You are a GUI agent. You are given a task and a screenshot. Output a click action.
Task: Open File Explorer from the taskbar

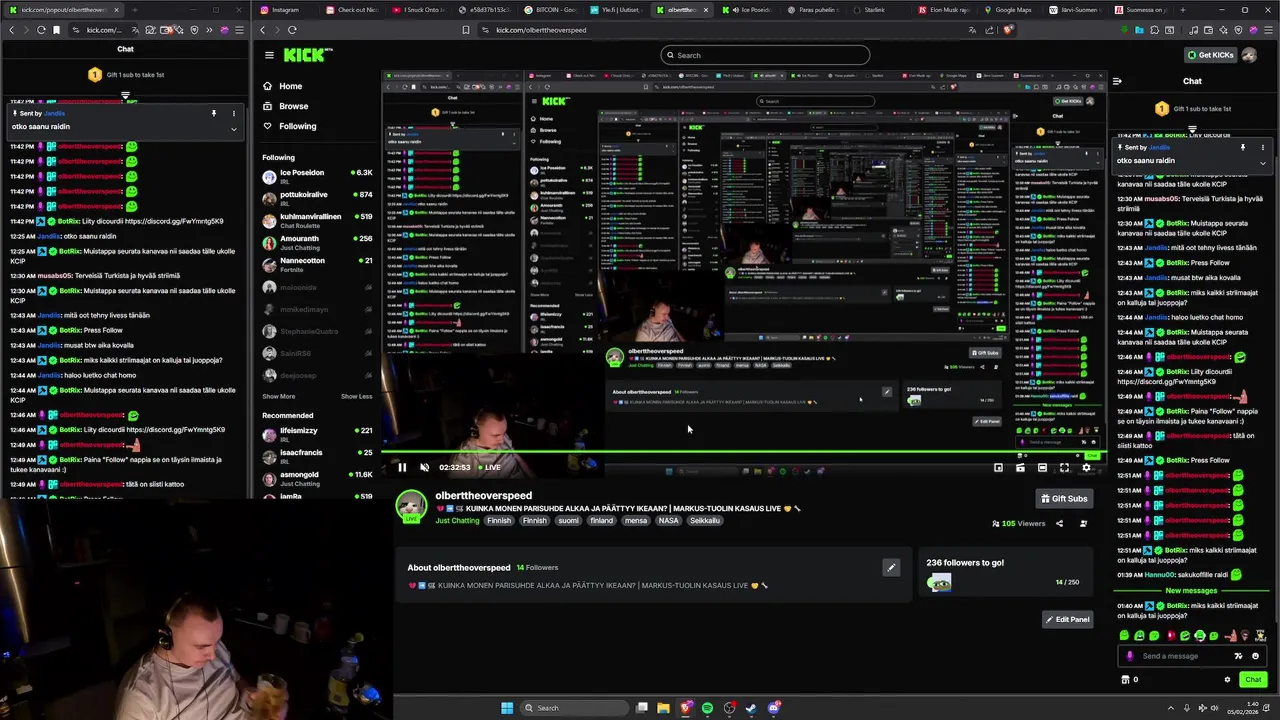tap(663, 708)
